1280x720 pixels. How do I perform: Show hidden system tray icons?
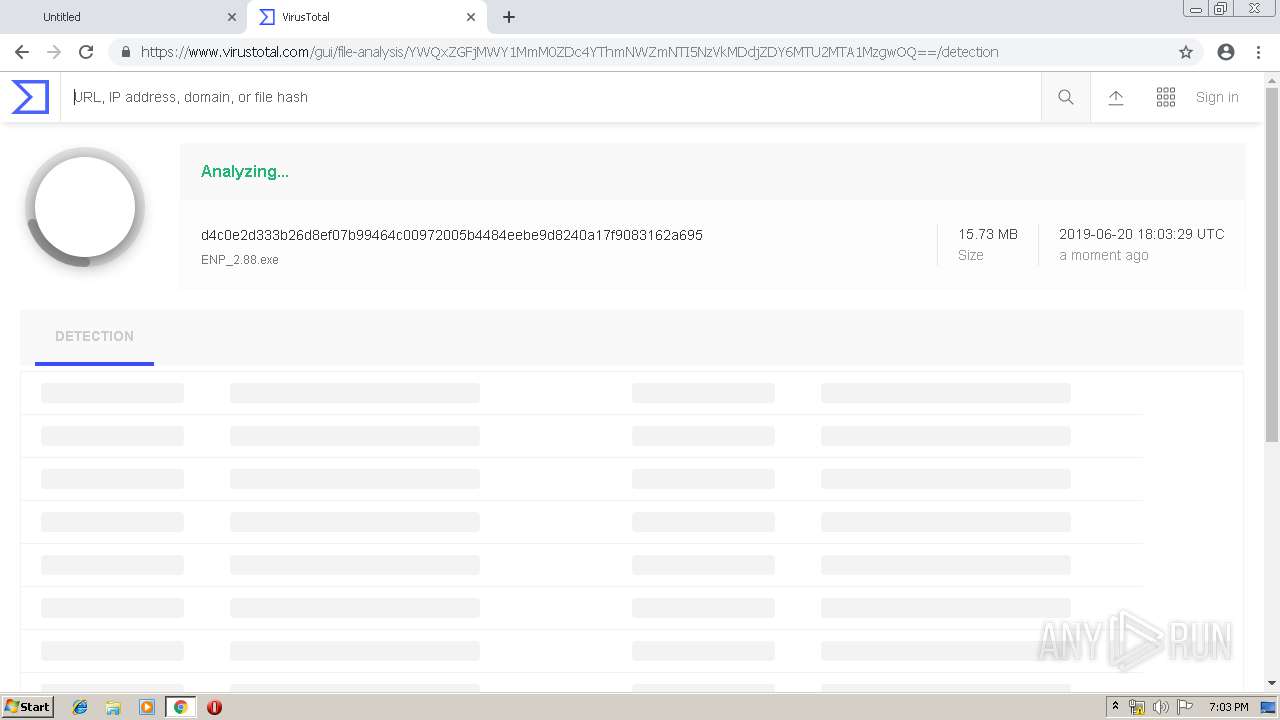point(1116,707)
